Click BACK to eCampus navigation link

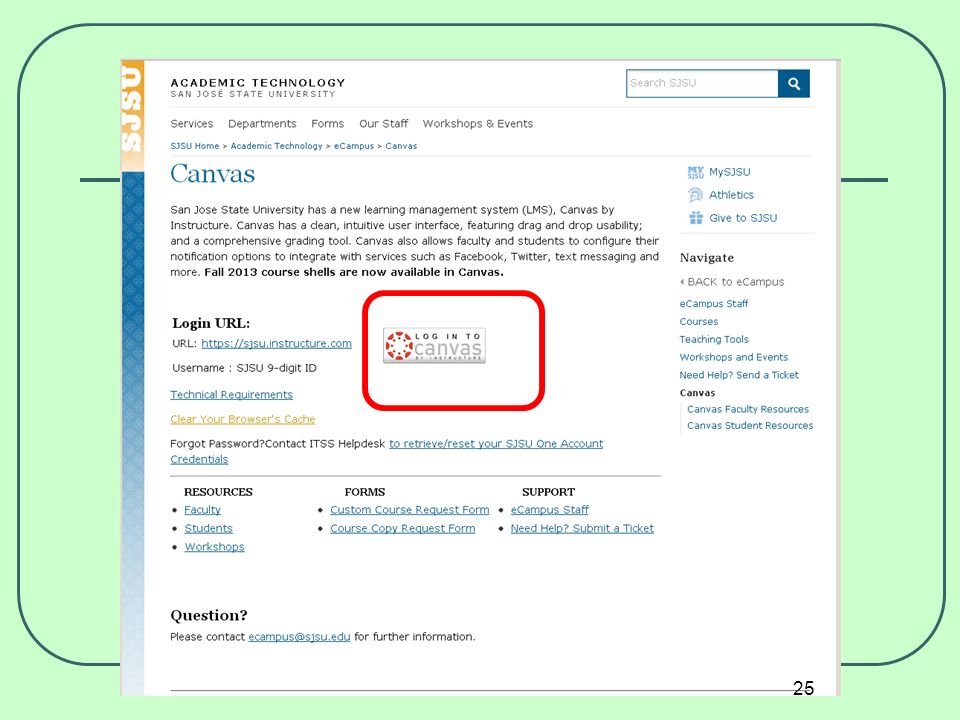click(x=732, y=282)
